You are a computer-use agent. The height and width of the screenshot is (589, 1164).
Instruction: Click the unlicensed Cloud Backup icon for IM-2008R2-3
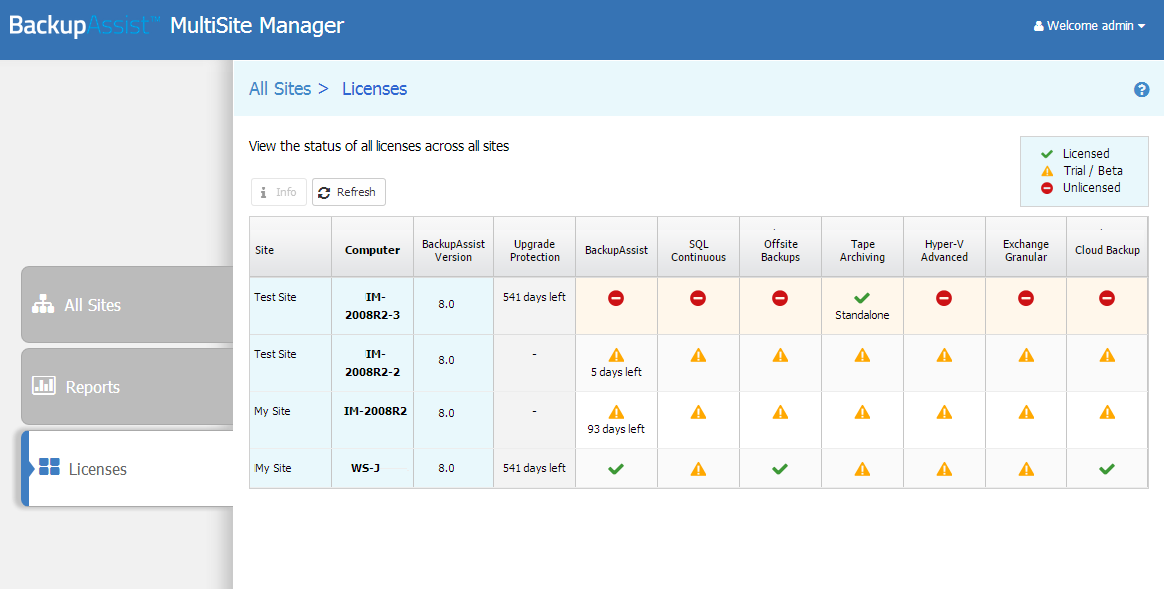tap(1107, 298)
